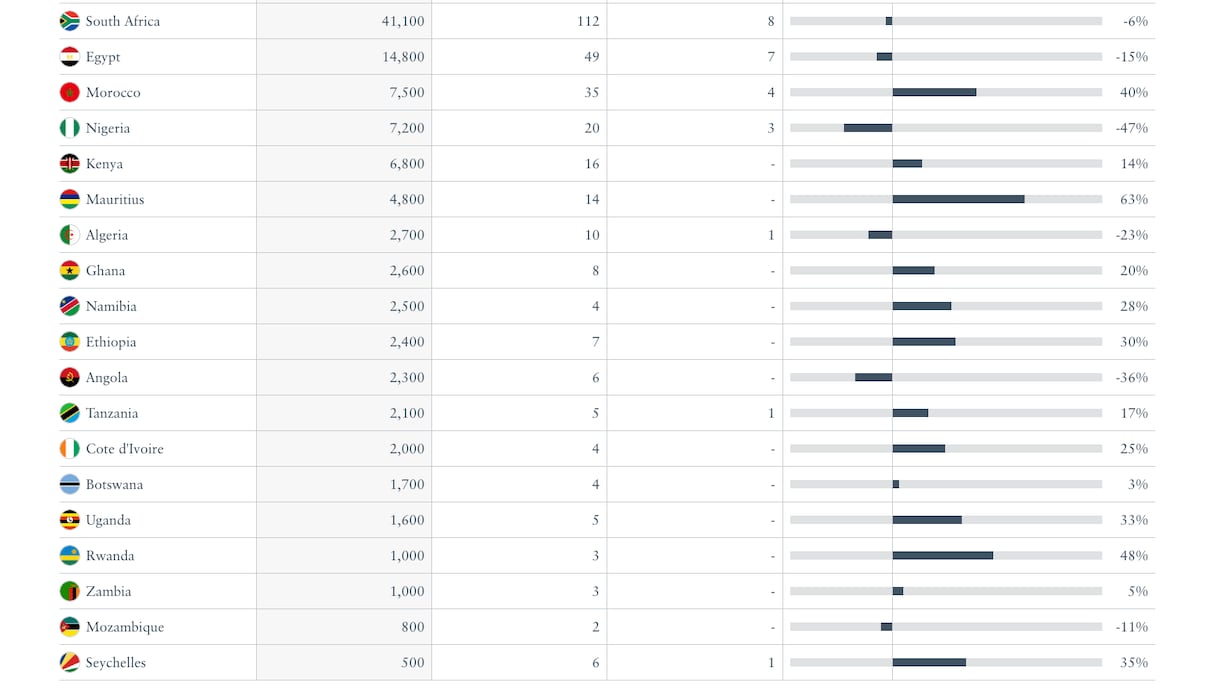
Task: Click Mauritius 63% growth bar
Action: click(958, 199)
